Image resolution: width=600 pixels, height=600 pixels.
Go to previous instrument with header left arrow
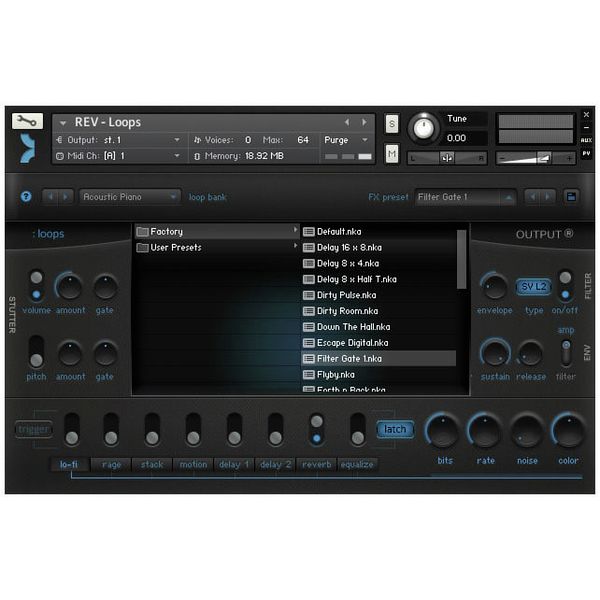pyautogui.click(x=347, y=122)
